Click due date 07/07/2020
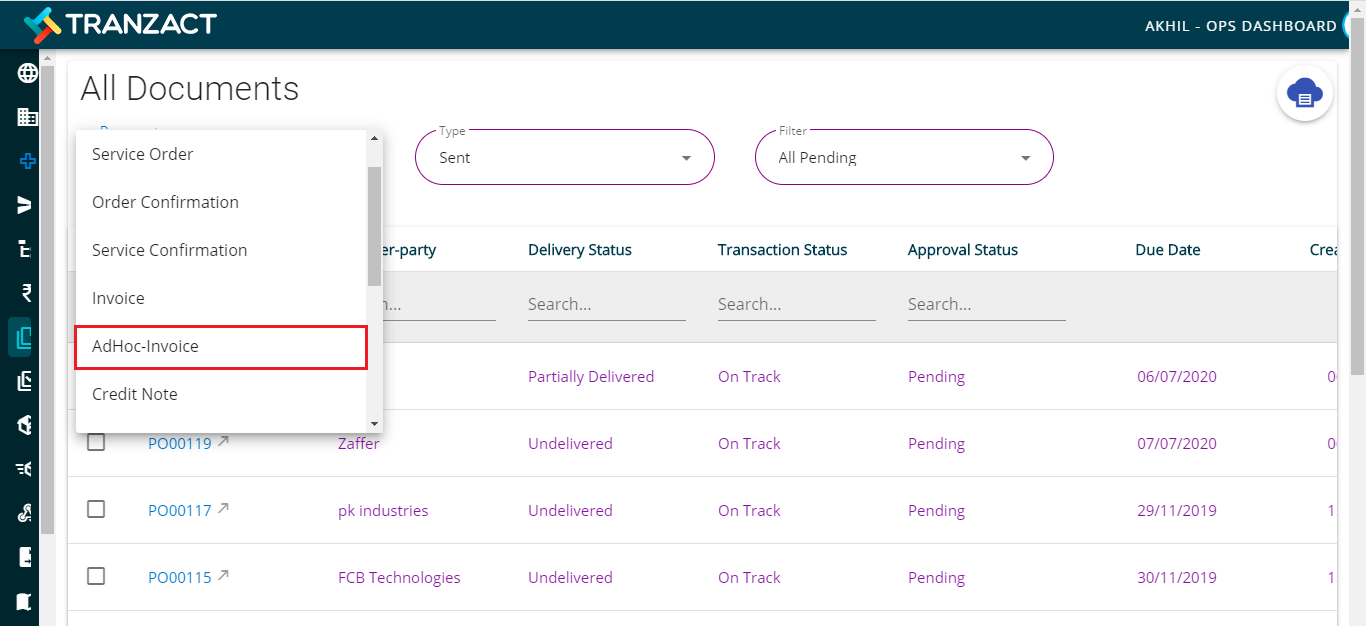This screenshot has height=626, width=1366. tap(1177, 443)
